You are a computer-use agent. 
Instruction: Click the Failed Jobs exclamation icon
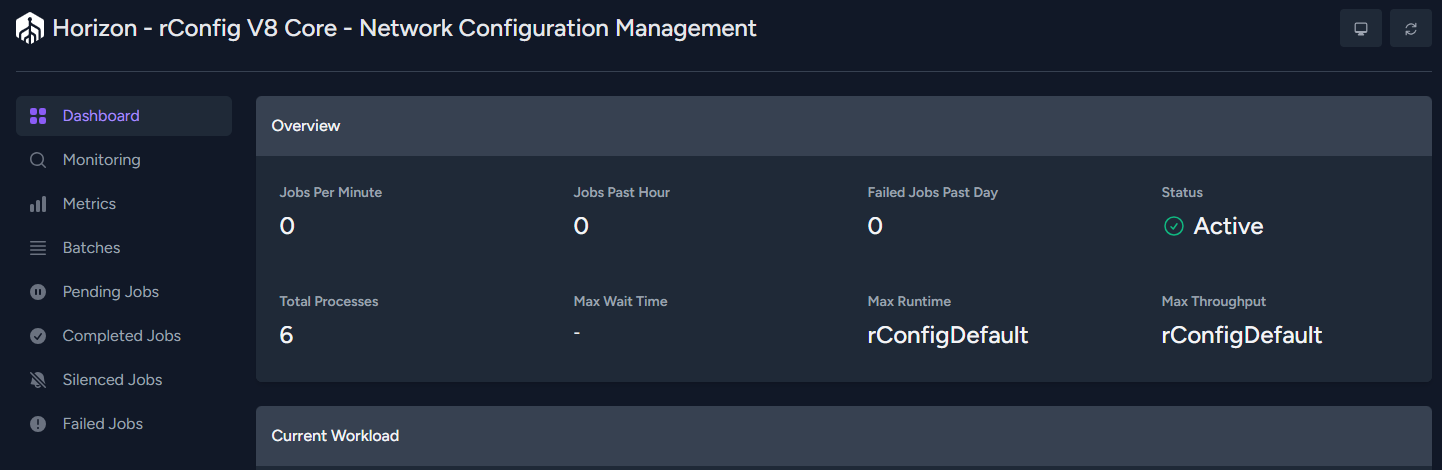point(38,424)
